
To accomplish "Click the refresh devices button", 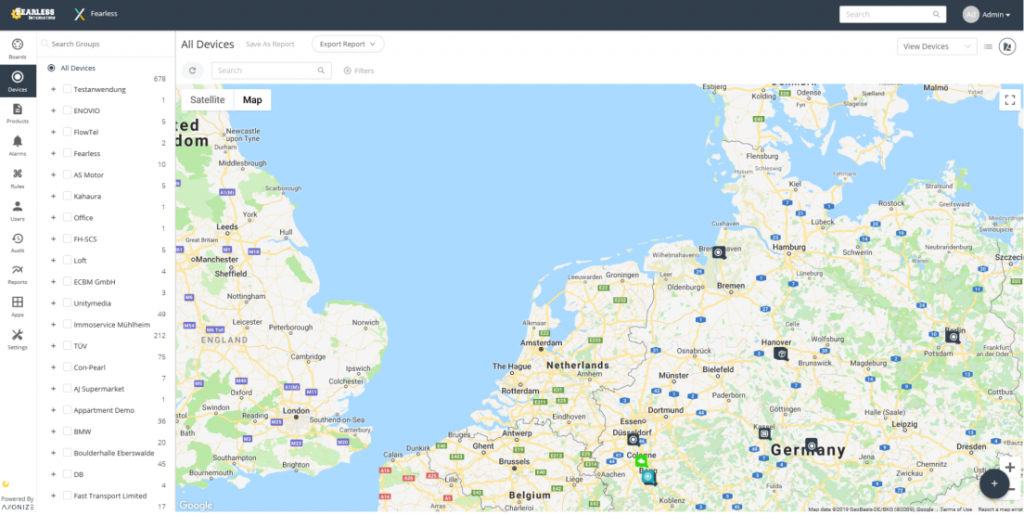I will click(x=193, y=71).
